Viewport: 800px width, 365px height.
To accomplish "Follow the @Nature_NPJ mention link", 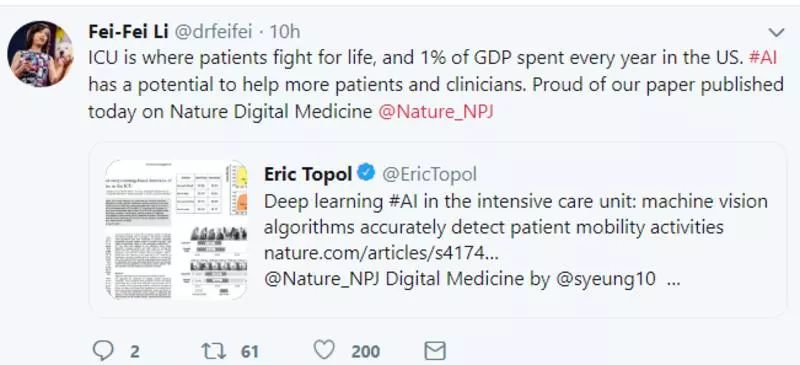I will pos(435,111).
